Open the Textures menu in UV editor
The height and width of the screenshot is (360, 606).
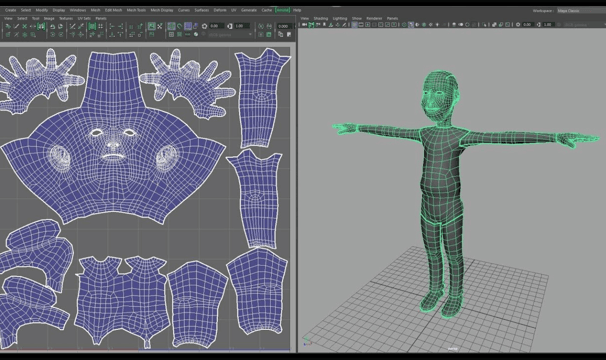tap(66, 18)
